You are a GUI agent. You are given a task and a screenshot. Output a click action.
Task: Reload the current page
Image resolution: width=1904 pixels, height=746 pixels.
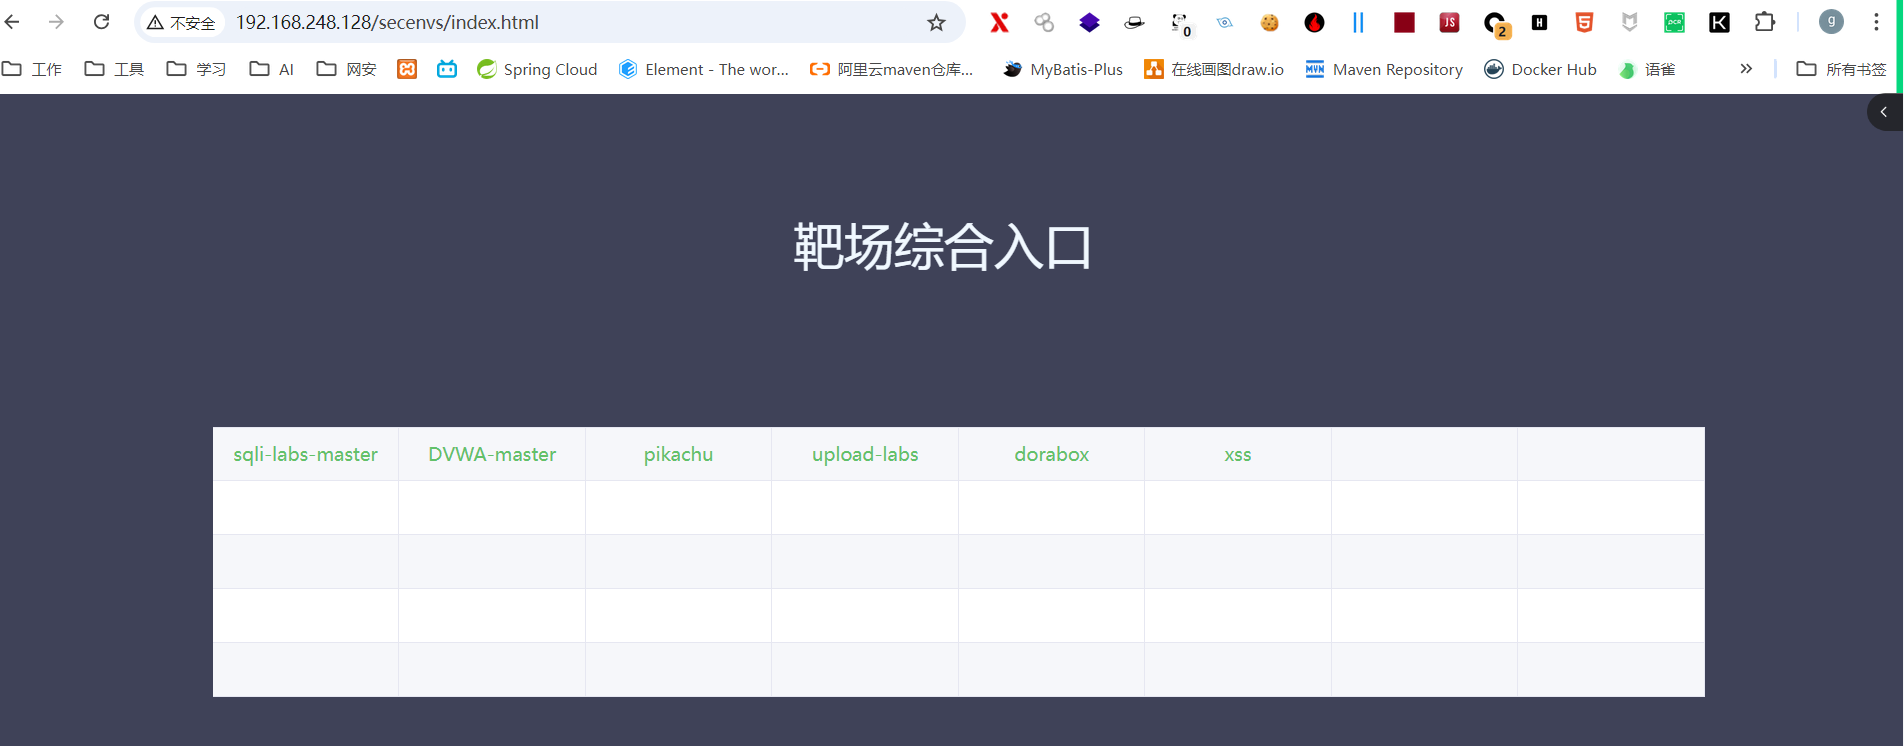tap(101, 22)
